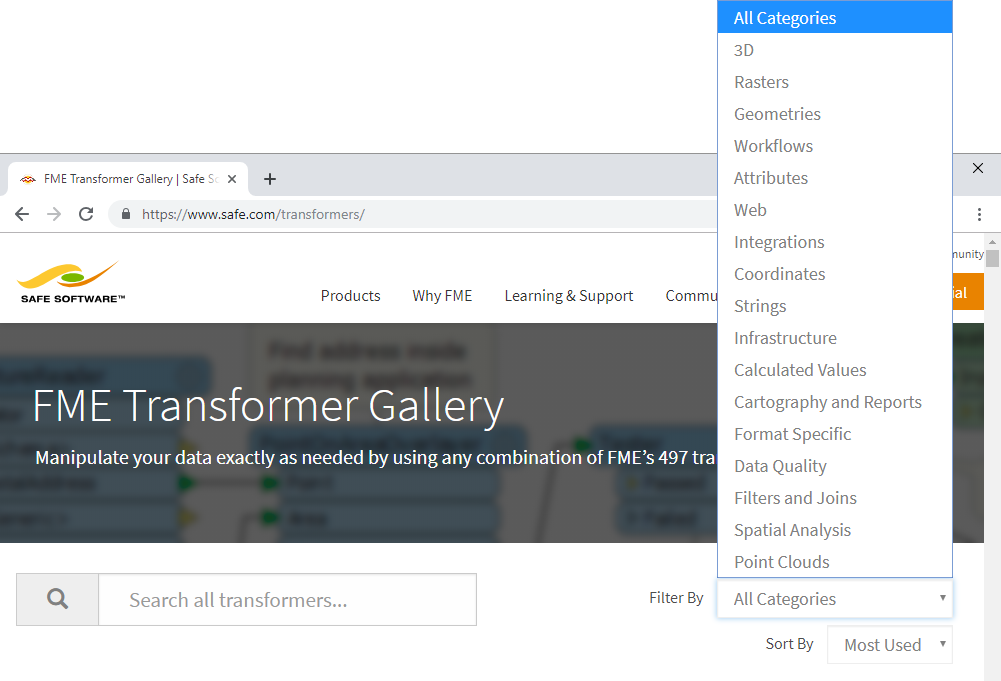
Task: Choose the Coordinates category option
Action: coord(835,274)
